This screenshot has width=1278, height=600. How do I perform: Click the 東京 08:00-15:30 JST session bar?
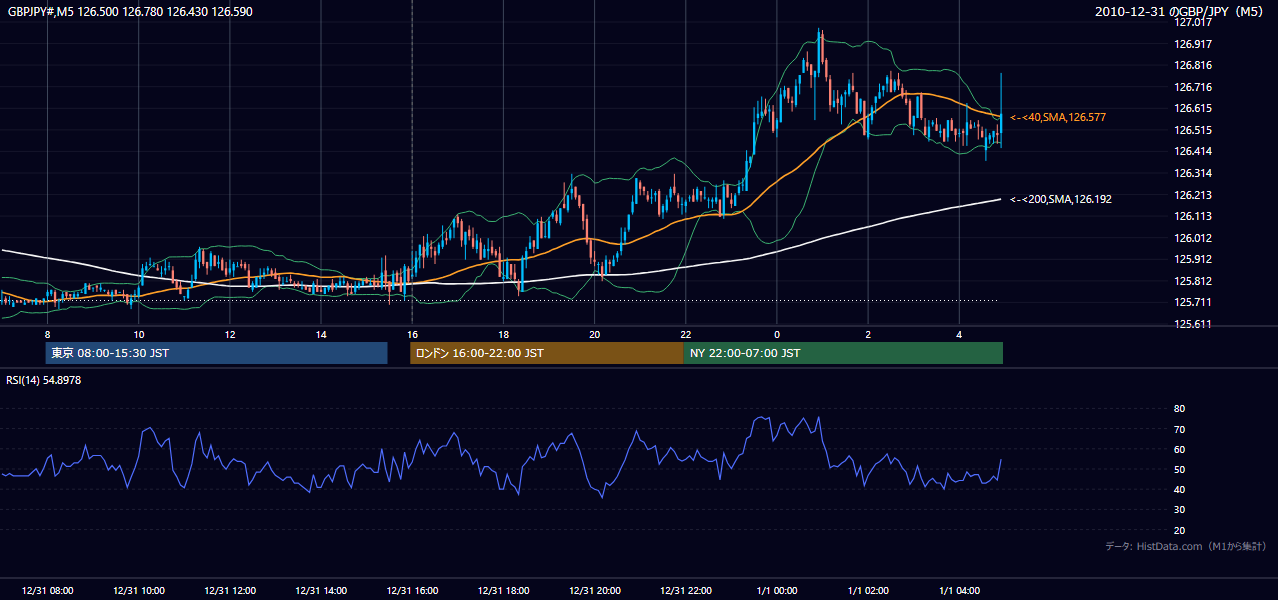tap(216, 353)
